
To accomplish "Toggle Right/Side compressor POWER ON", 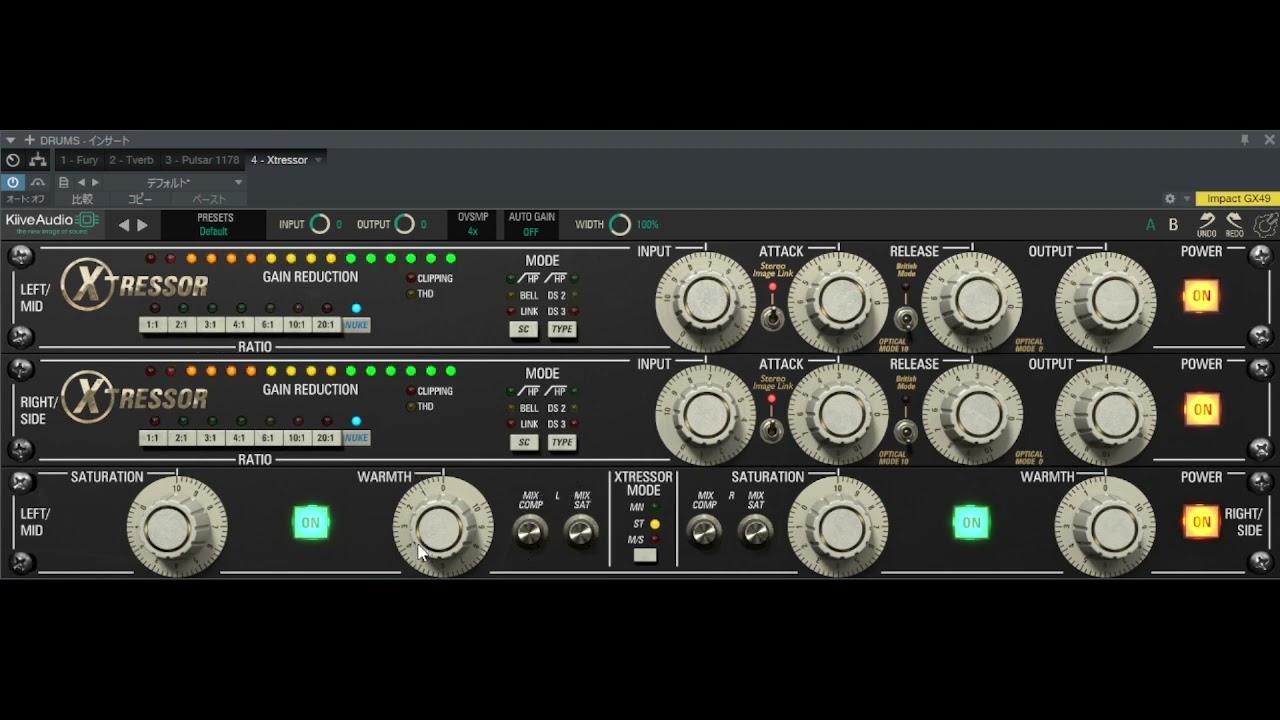I will [1201, 409].
